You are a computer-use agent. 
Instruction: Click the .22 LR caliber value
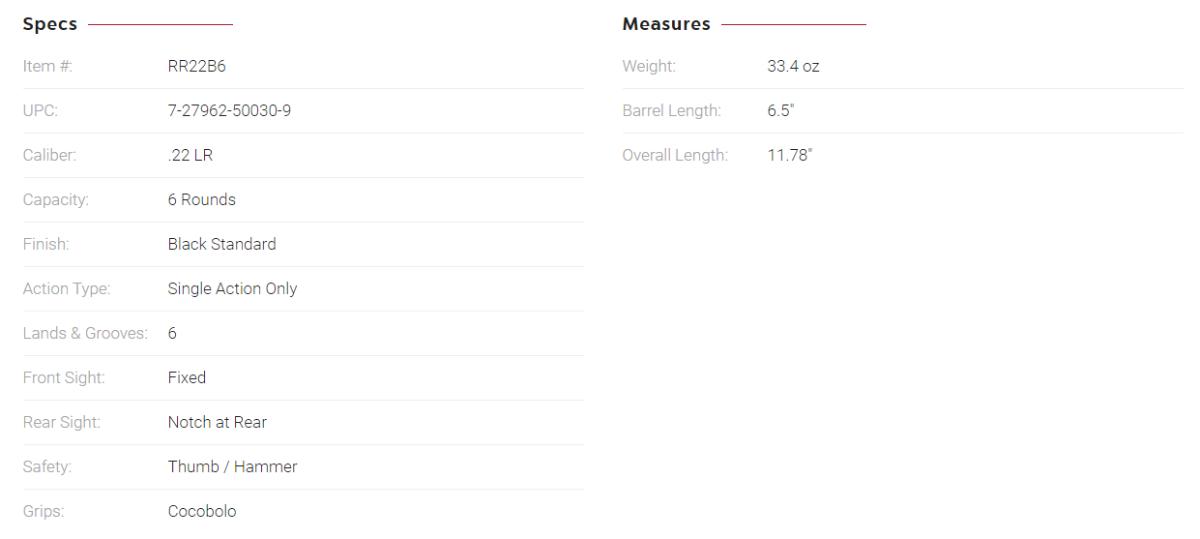(x=186, y=155)
